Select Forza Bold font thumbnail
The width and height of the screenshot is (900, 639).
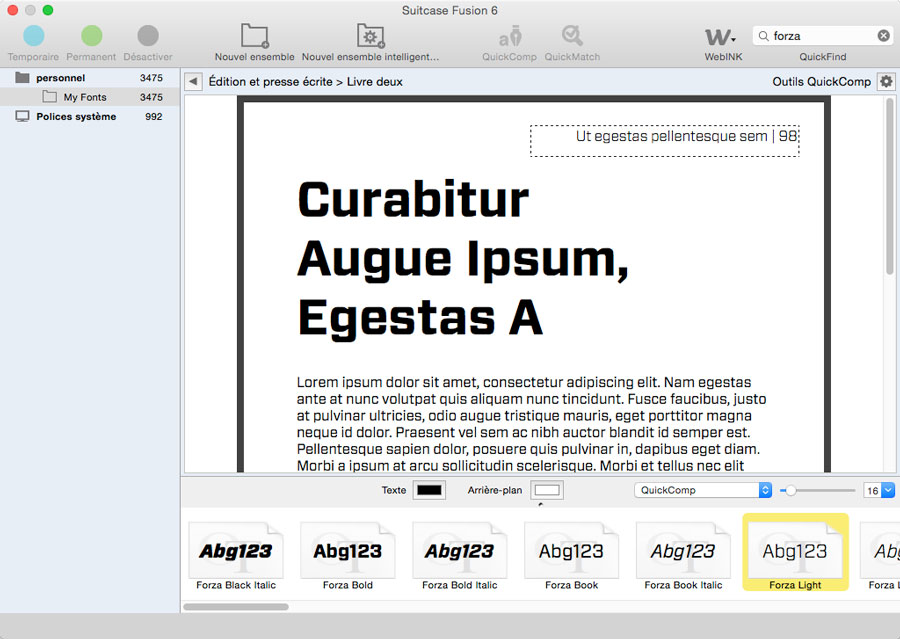348,556
